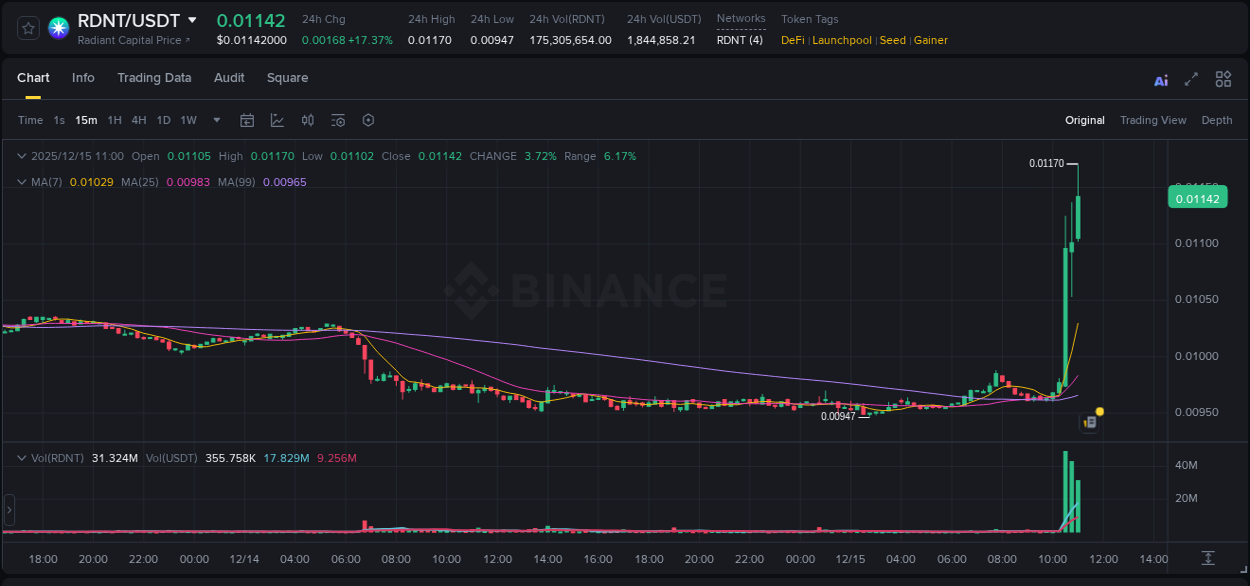Launch the Ai assistant feature

click(1160, 78)
